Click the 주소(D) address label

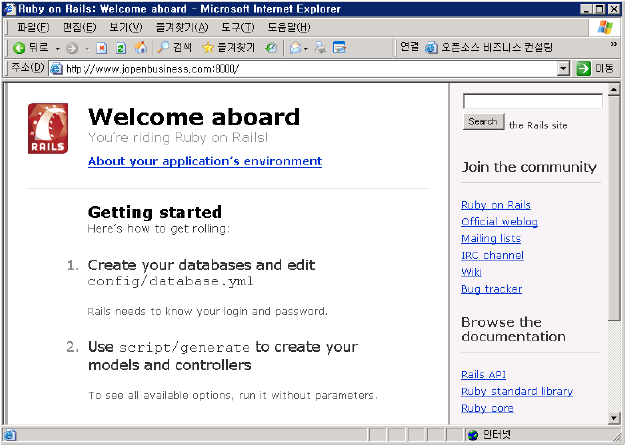click(27, 68)
